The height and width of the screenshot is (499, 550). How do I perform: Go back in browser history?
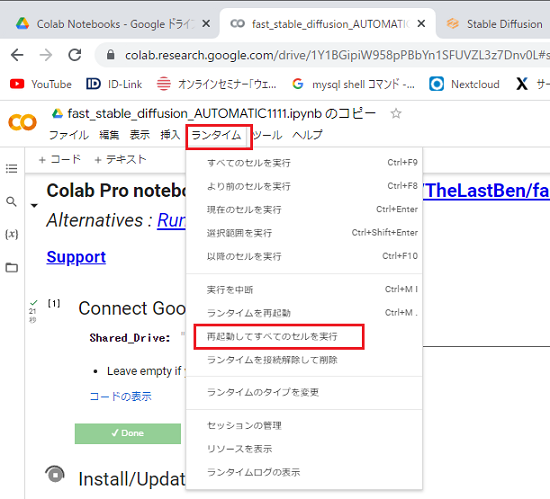pos(17,55)
